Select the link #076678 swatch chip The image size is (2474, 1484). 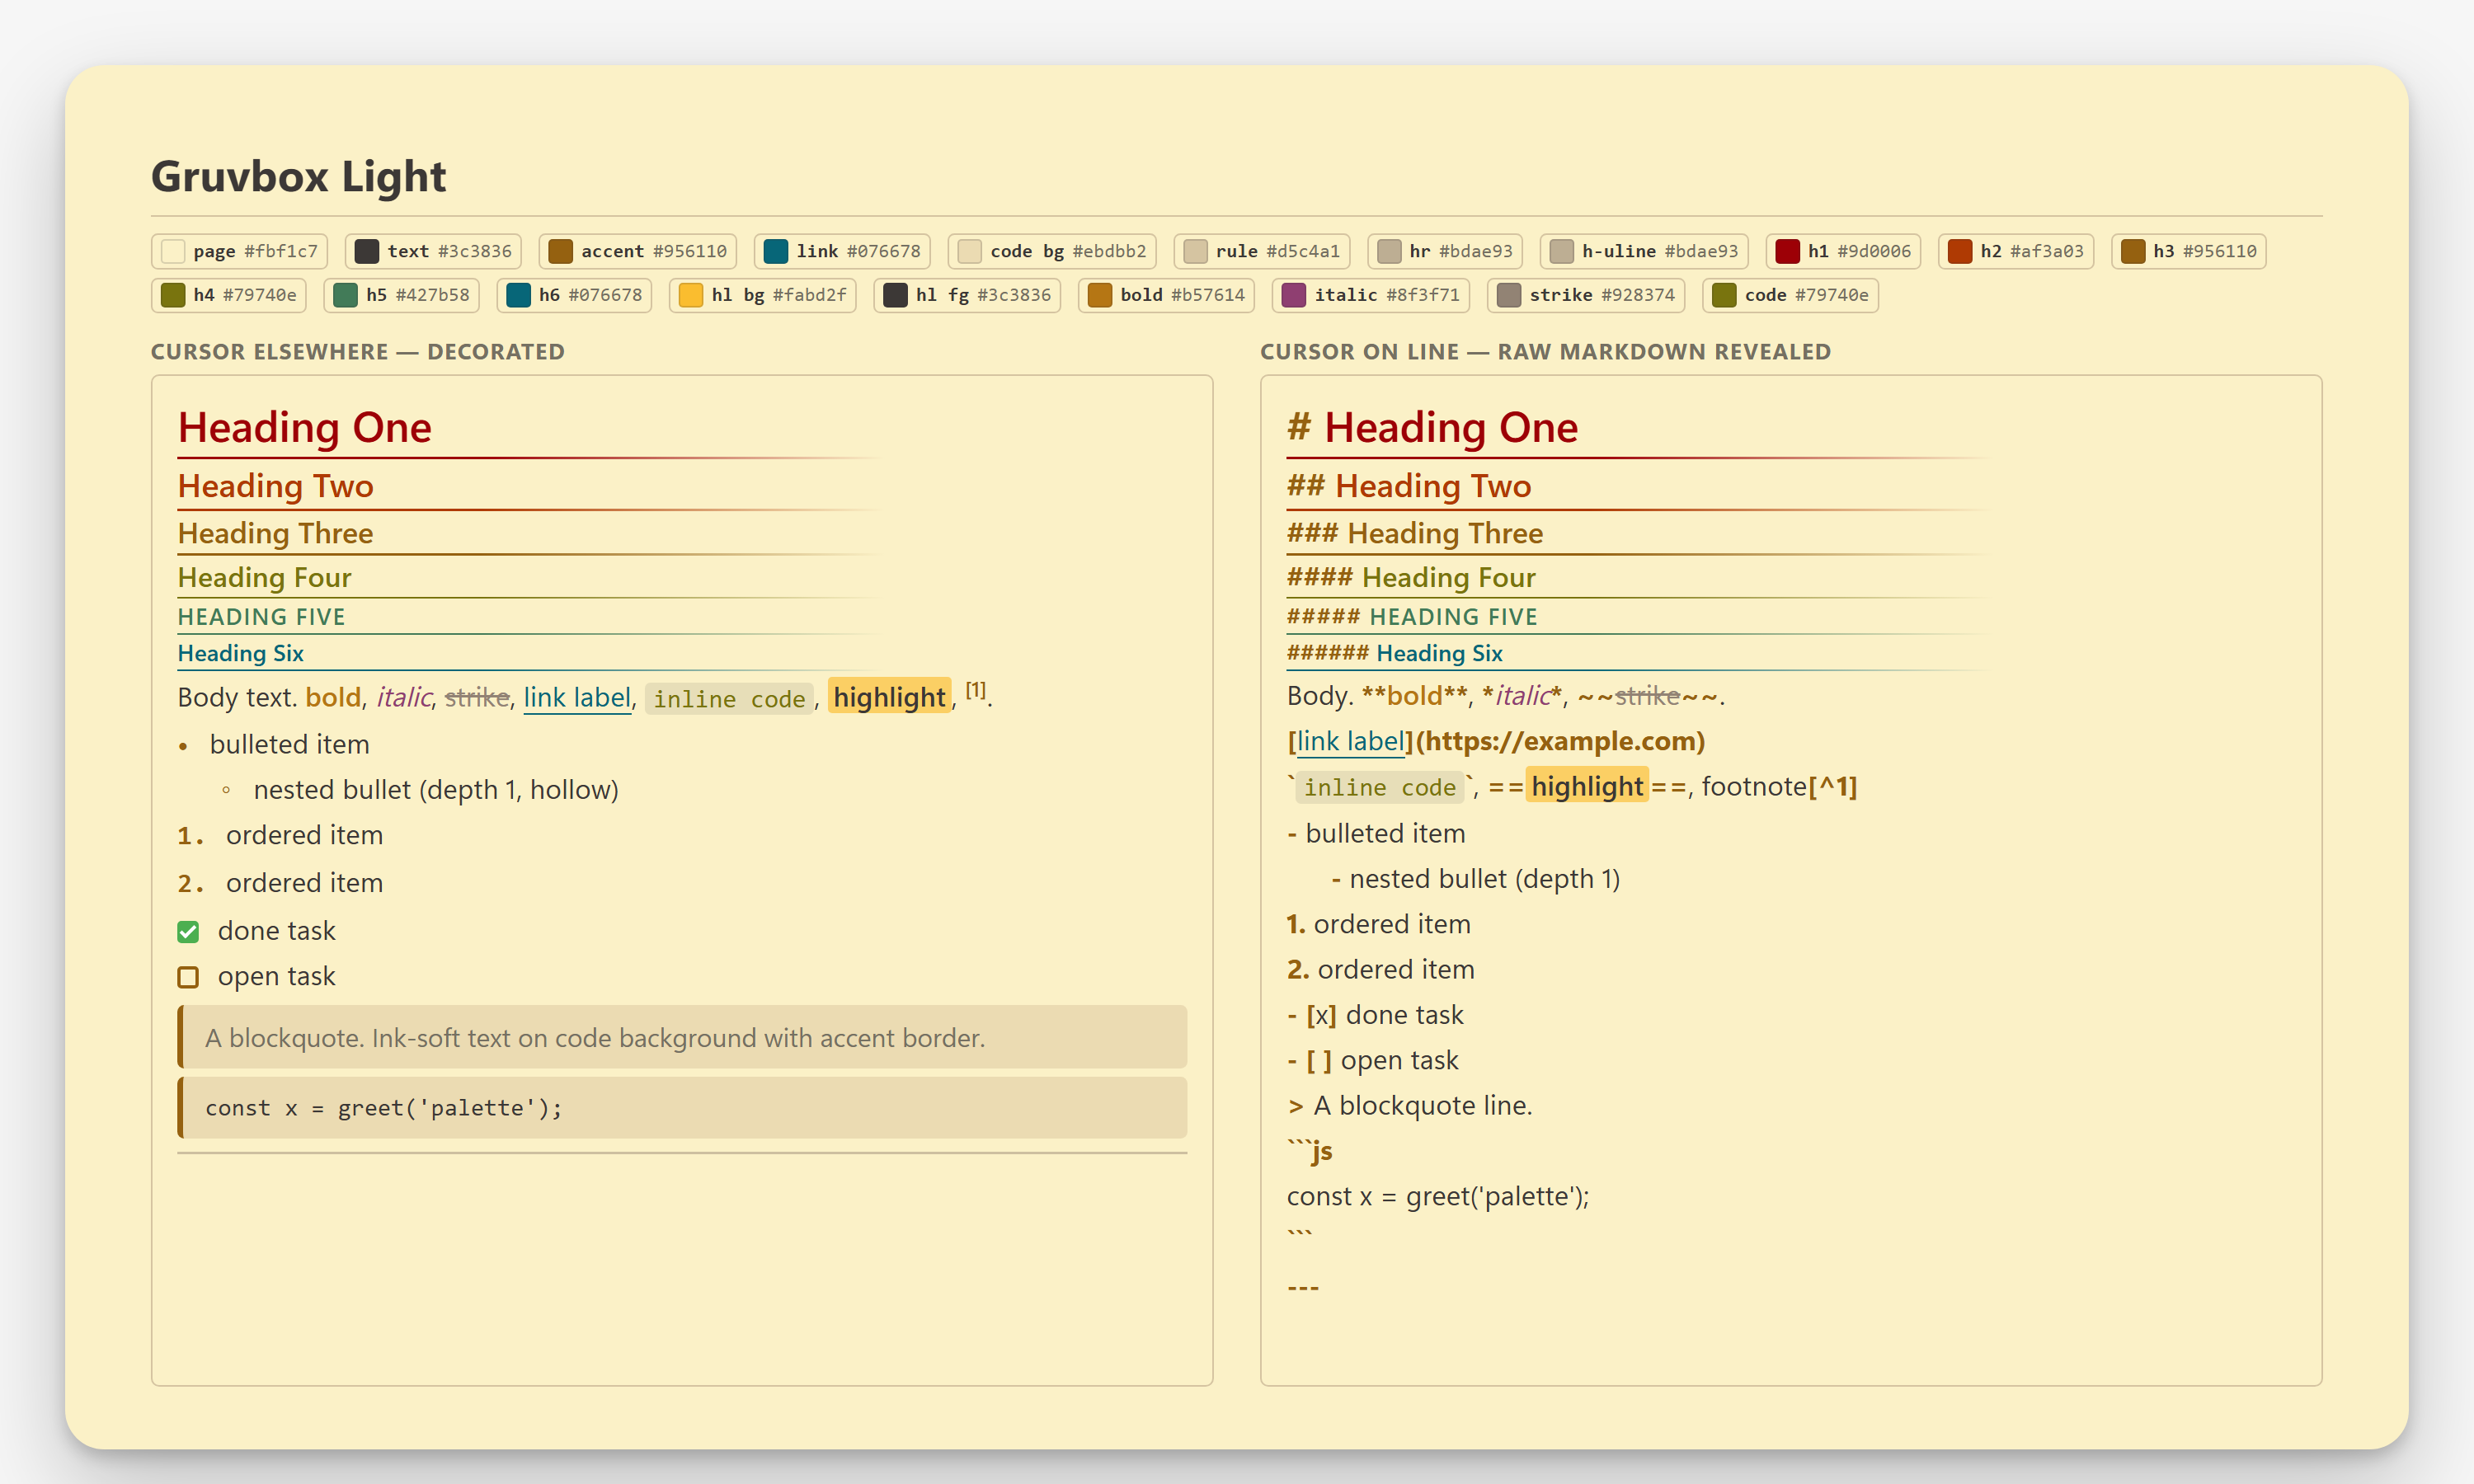coord(842,251)
